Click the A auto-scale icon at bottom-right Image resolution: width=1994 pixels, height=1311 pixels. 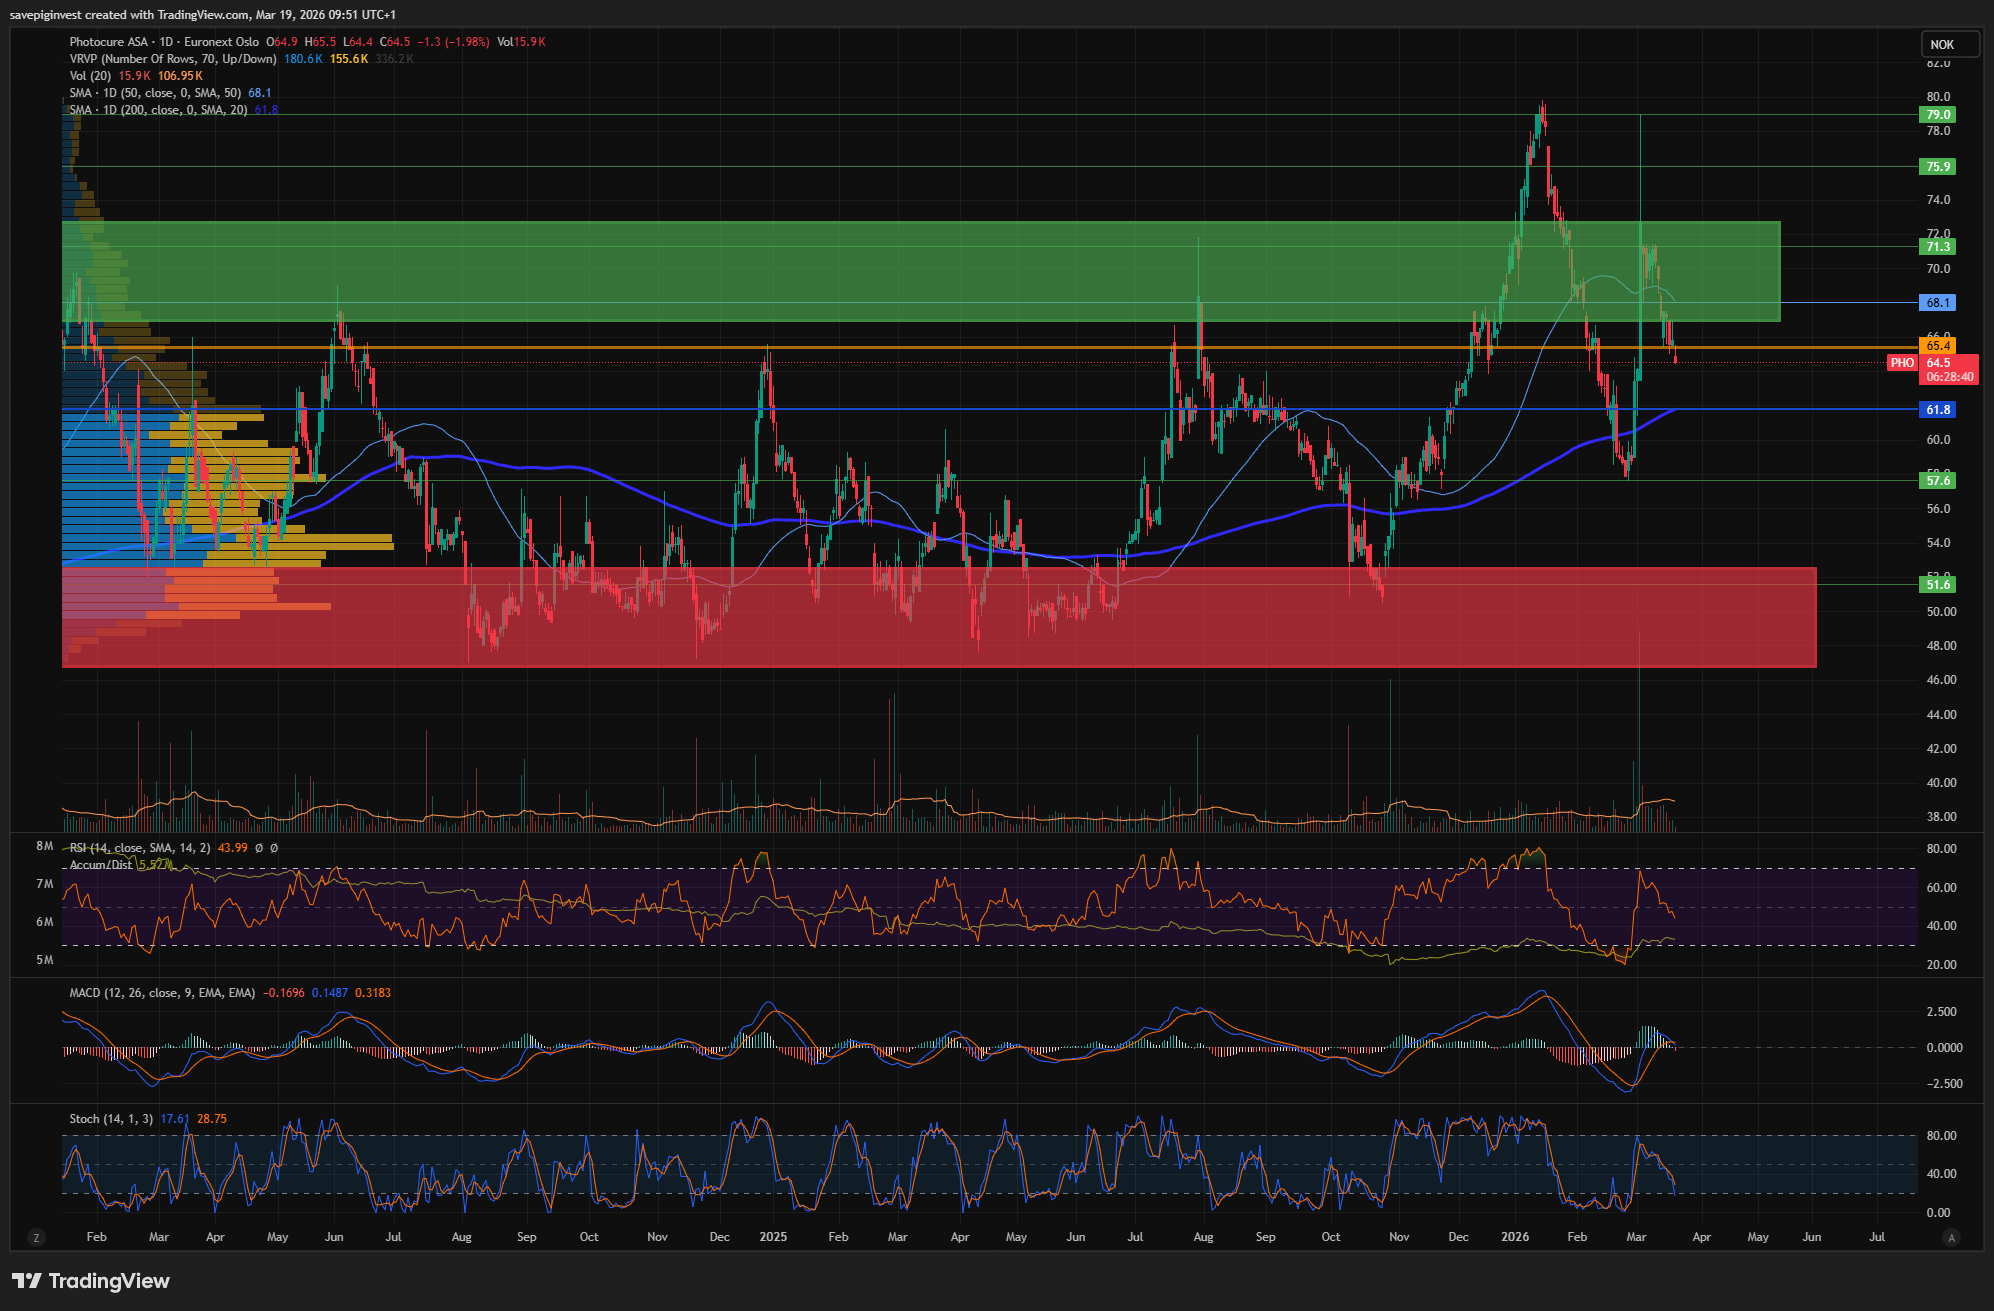pos(1950,1238)
